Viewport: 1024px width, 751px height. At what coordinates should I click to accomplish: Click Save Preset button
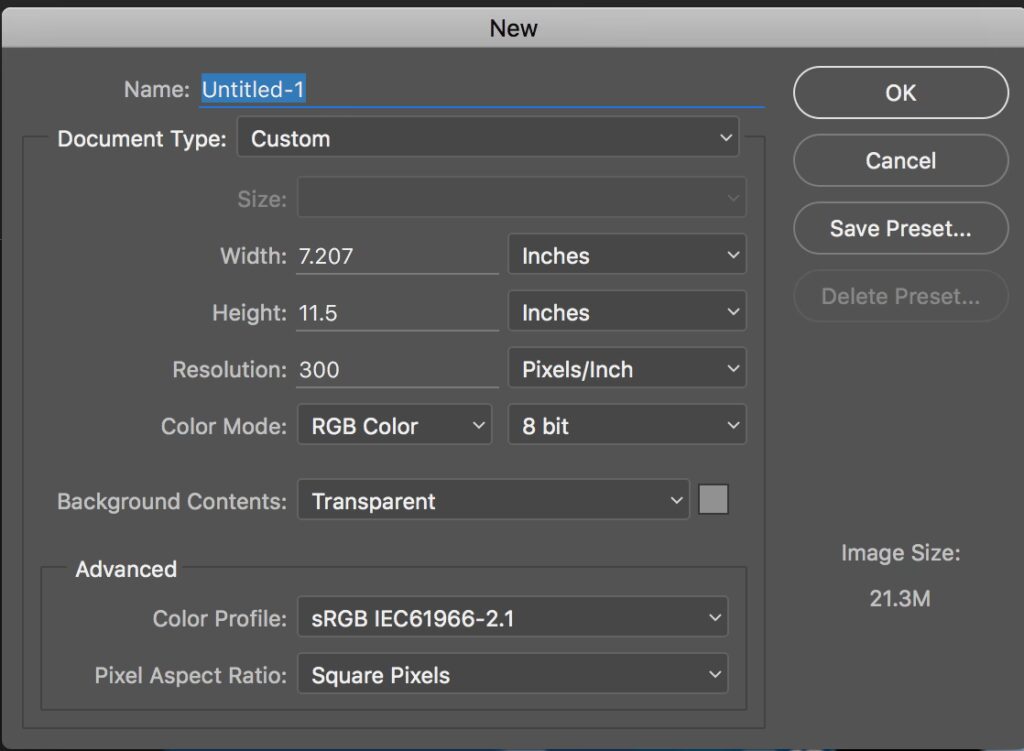pos(900,229)
